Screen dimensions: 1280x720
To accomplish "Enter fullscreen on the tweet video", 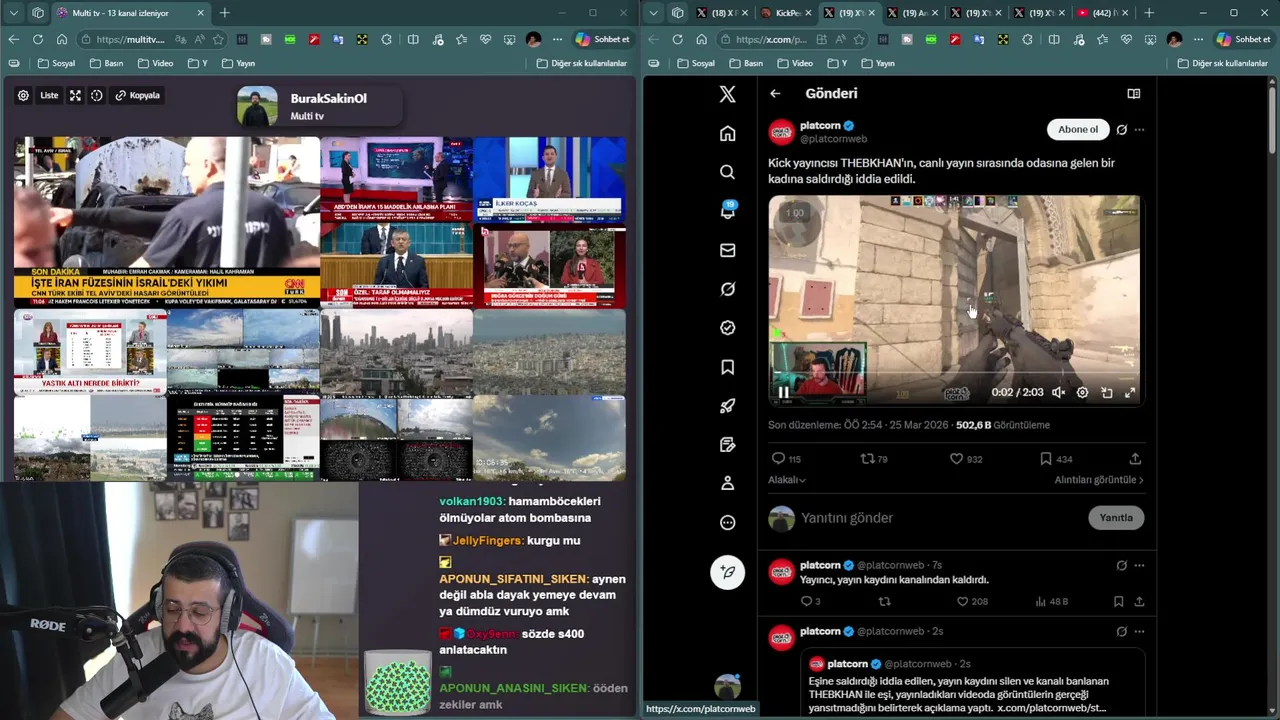I will coord(1130,393).
